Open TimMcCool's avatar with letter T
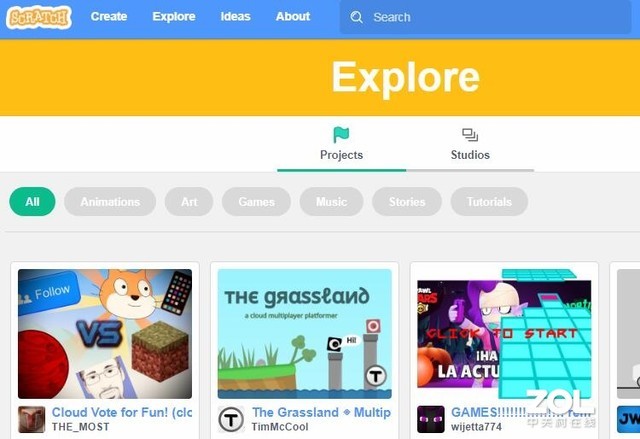Viewport: 640px width, 439px height. coord(231,419)
